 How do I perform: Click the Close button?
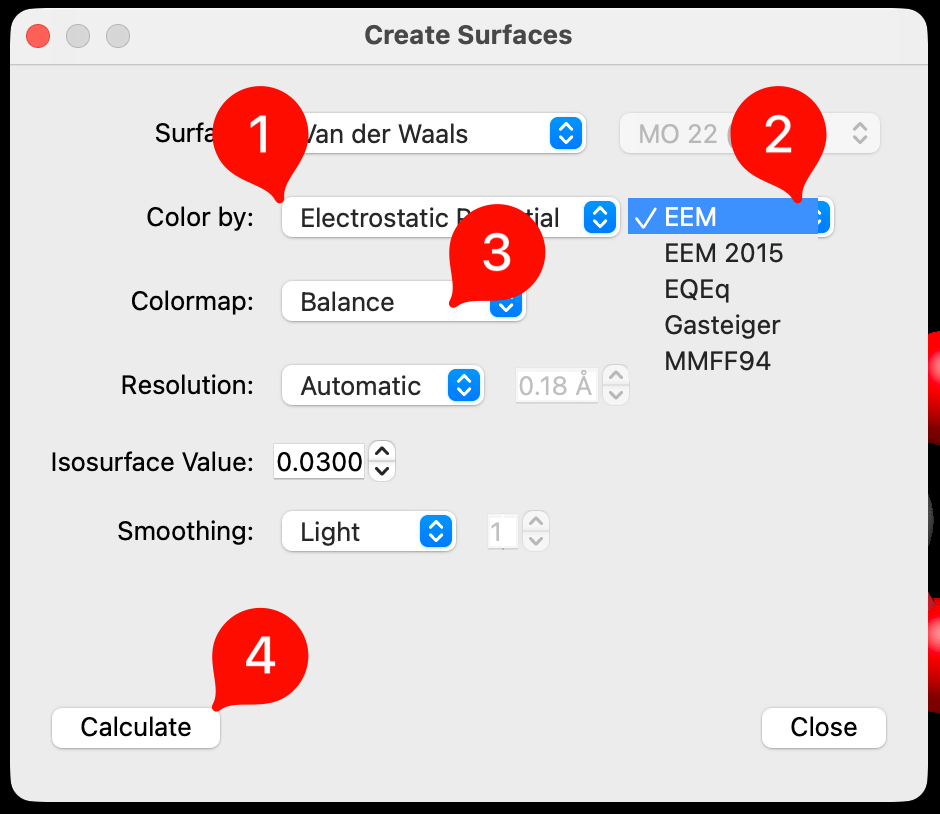click(823, 727)
